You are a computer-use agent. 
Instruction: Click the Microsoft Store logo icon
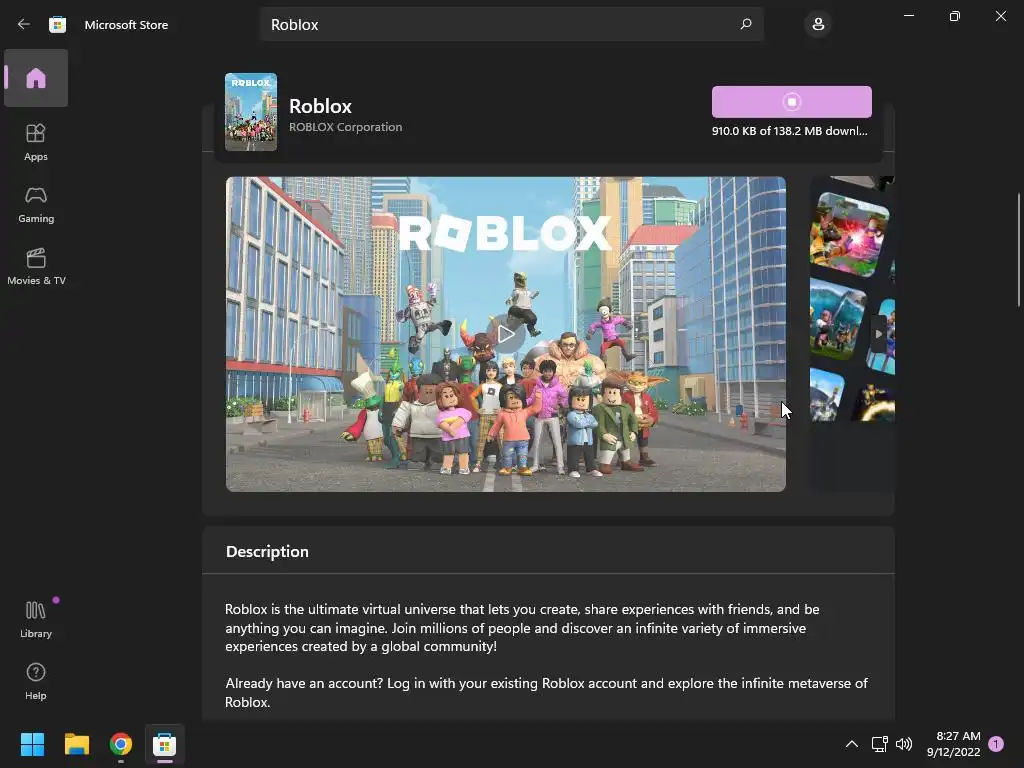[x=57, y=24]
